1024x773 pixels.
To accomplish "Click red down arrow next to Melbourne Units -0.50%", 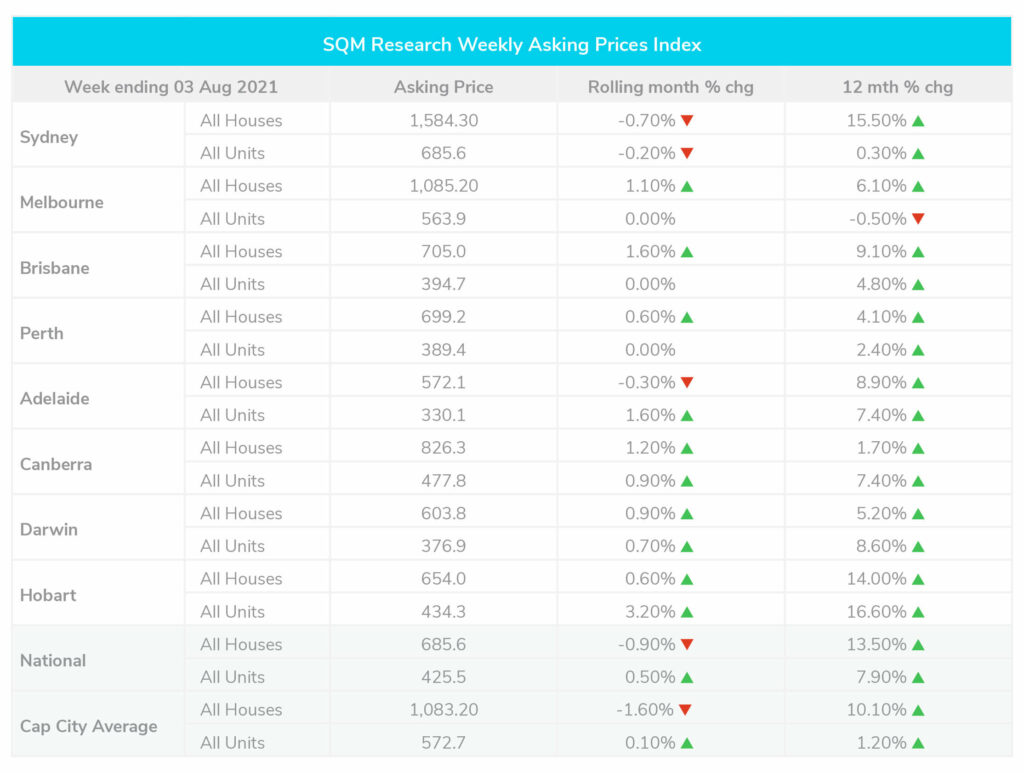I will (x=918, y=219).
